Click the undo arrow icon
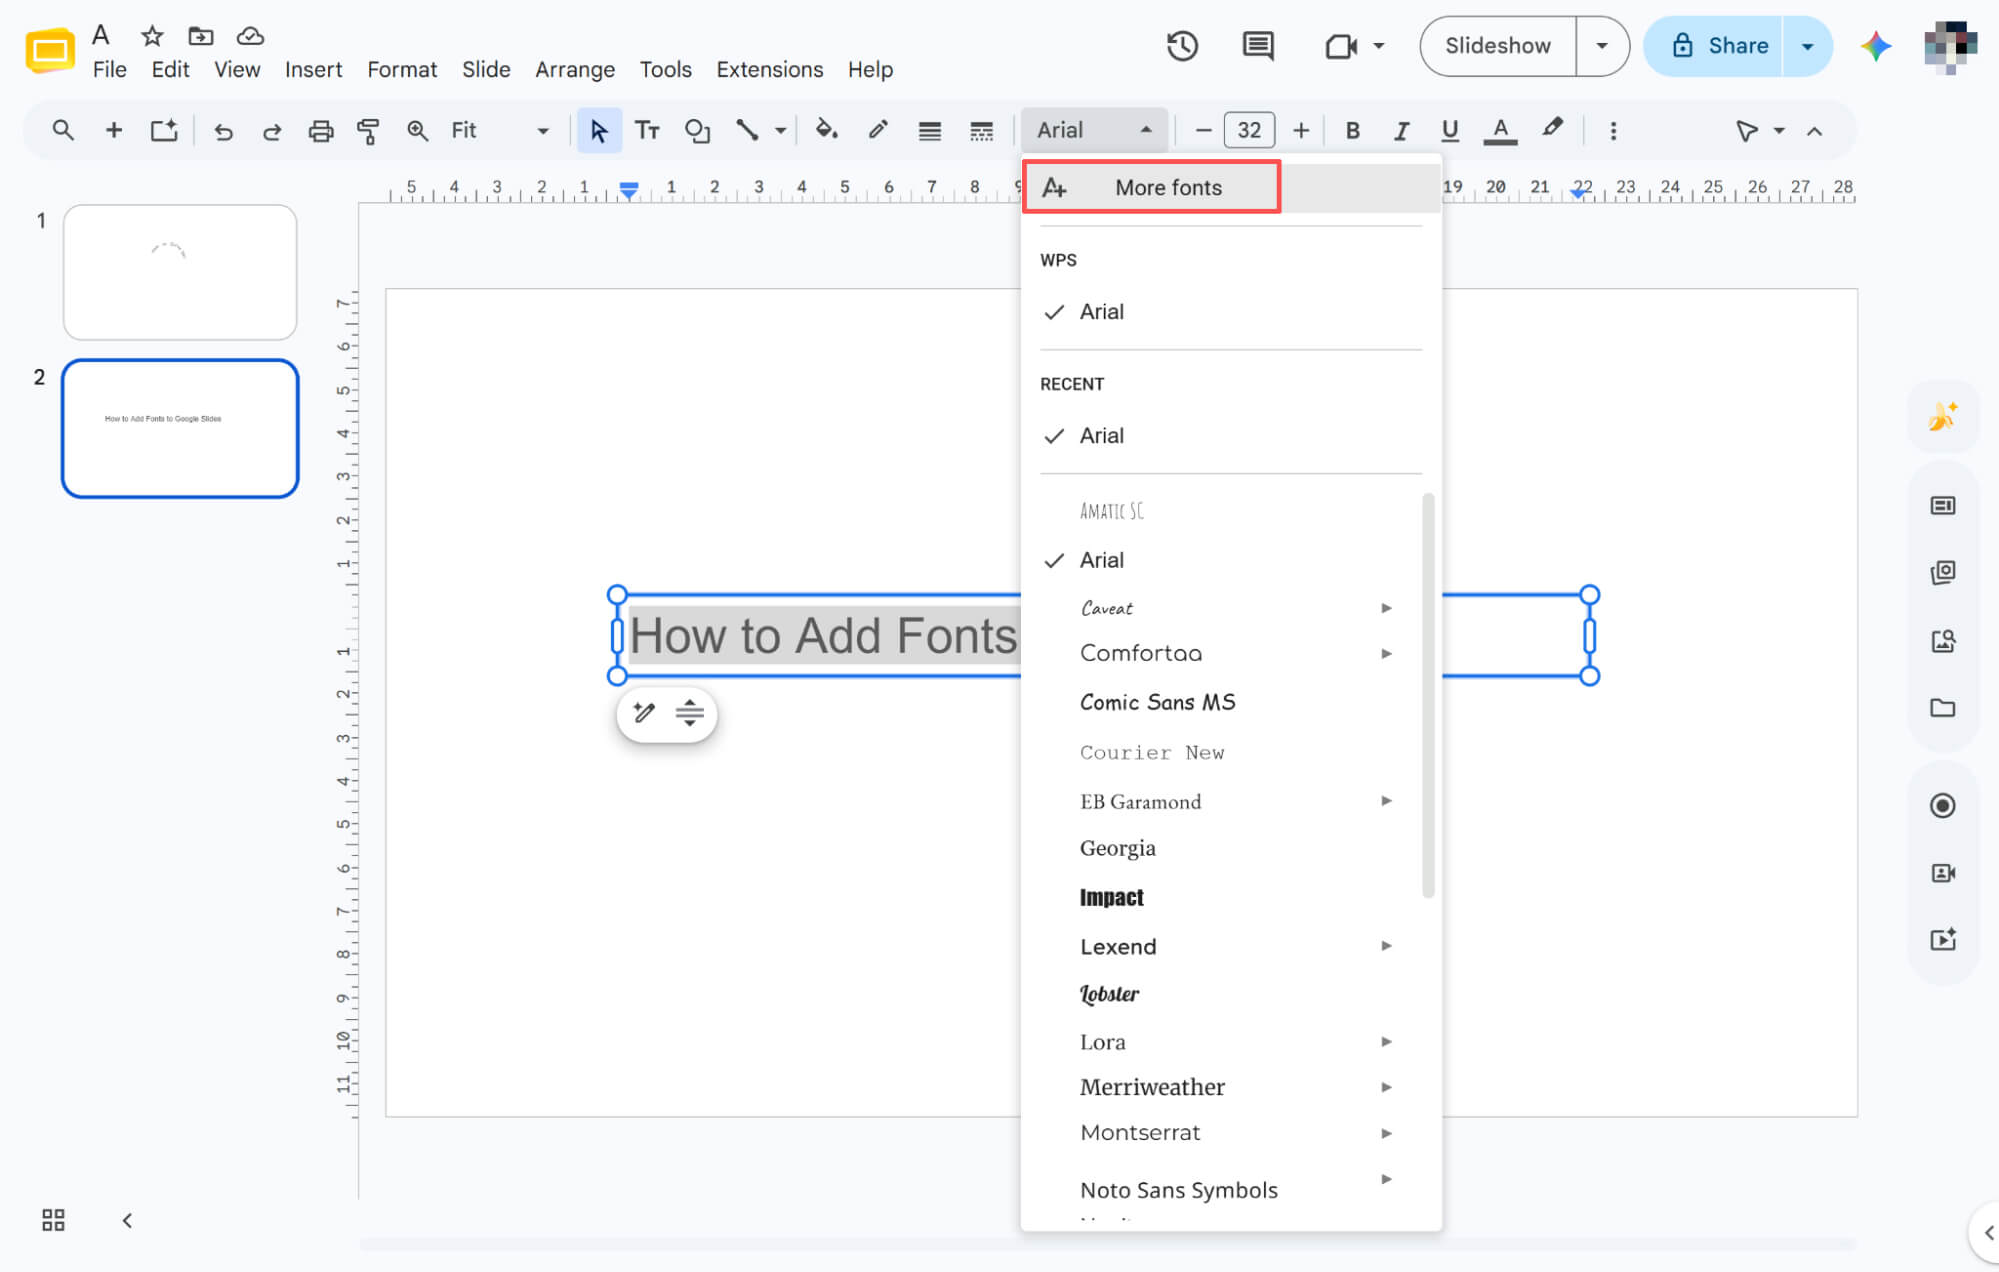 pyautogui.click(x=223, y=131)
